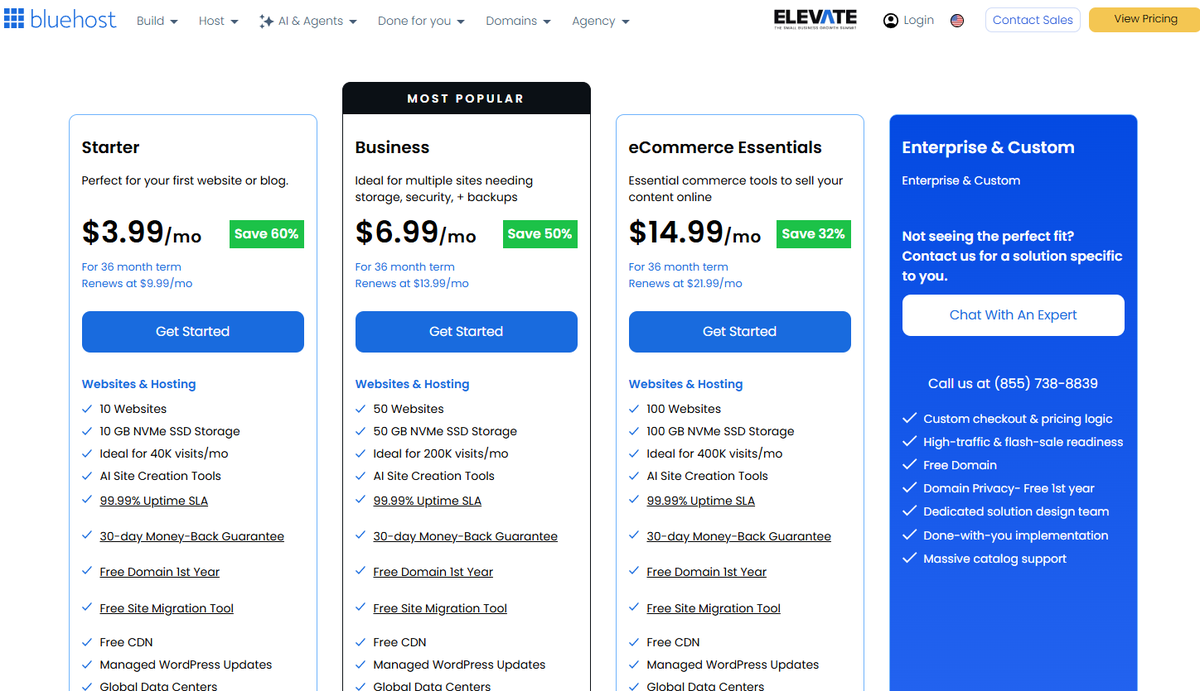Screen dimensions: 1200x691
Task: Click the $3.99/mo price
Action: click(x=142, y=232)
